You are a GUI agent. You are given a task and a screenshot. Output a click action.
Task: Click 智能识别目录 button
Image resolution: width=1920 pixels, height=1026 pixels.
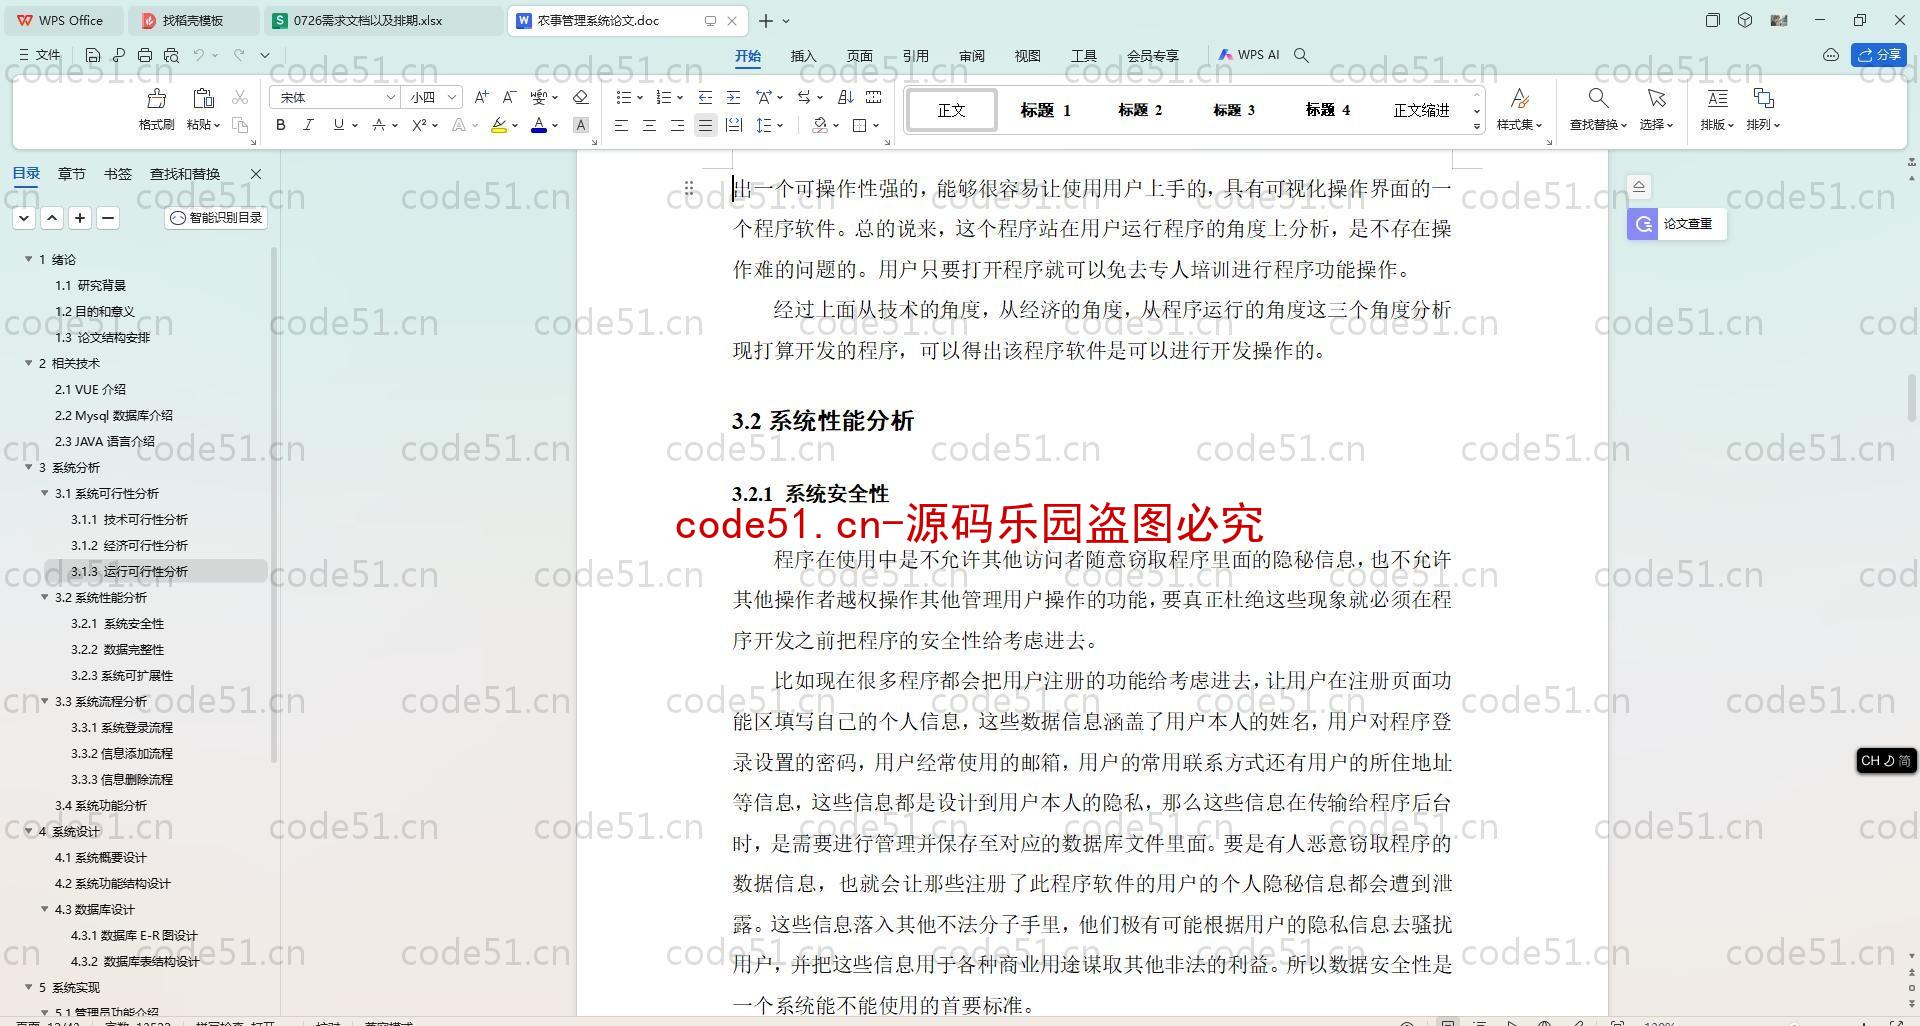(x=216, y=217)
